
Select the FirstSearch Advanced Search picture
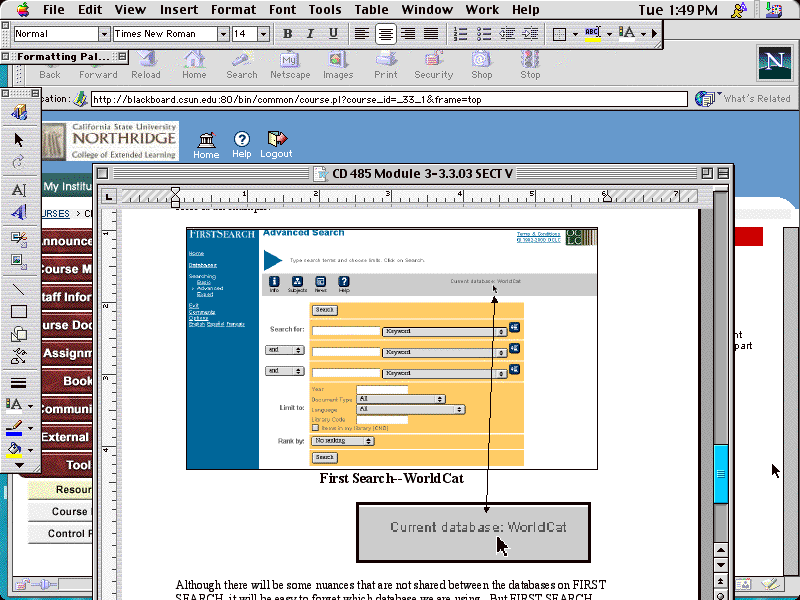coord(392,348)
